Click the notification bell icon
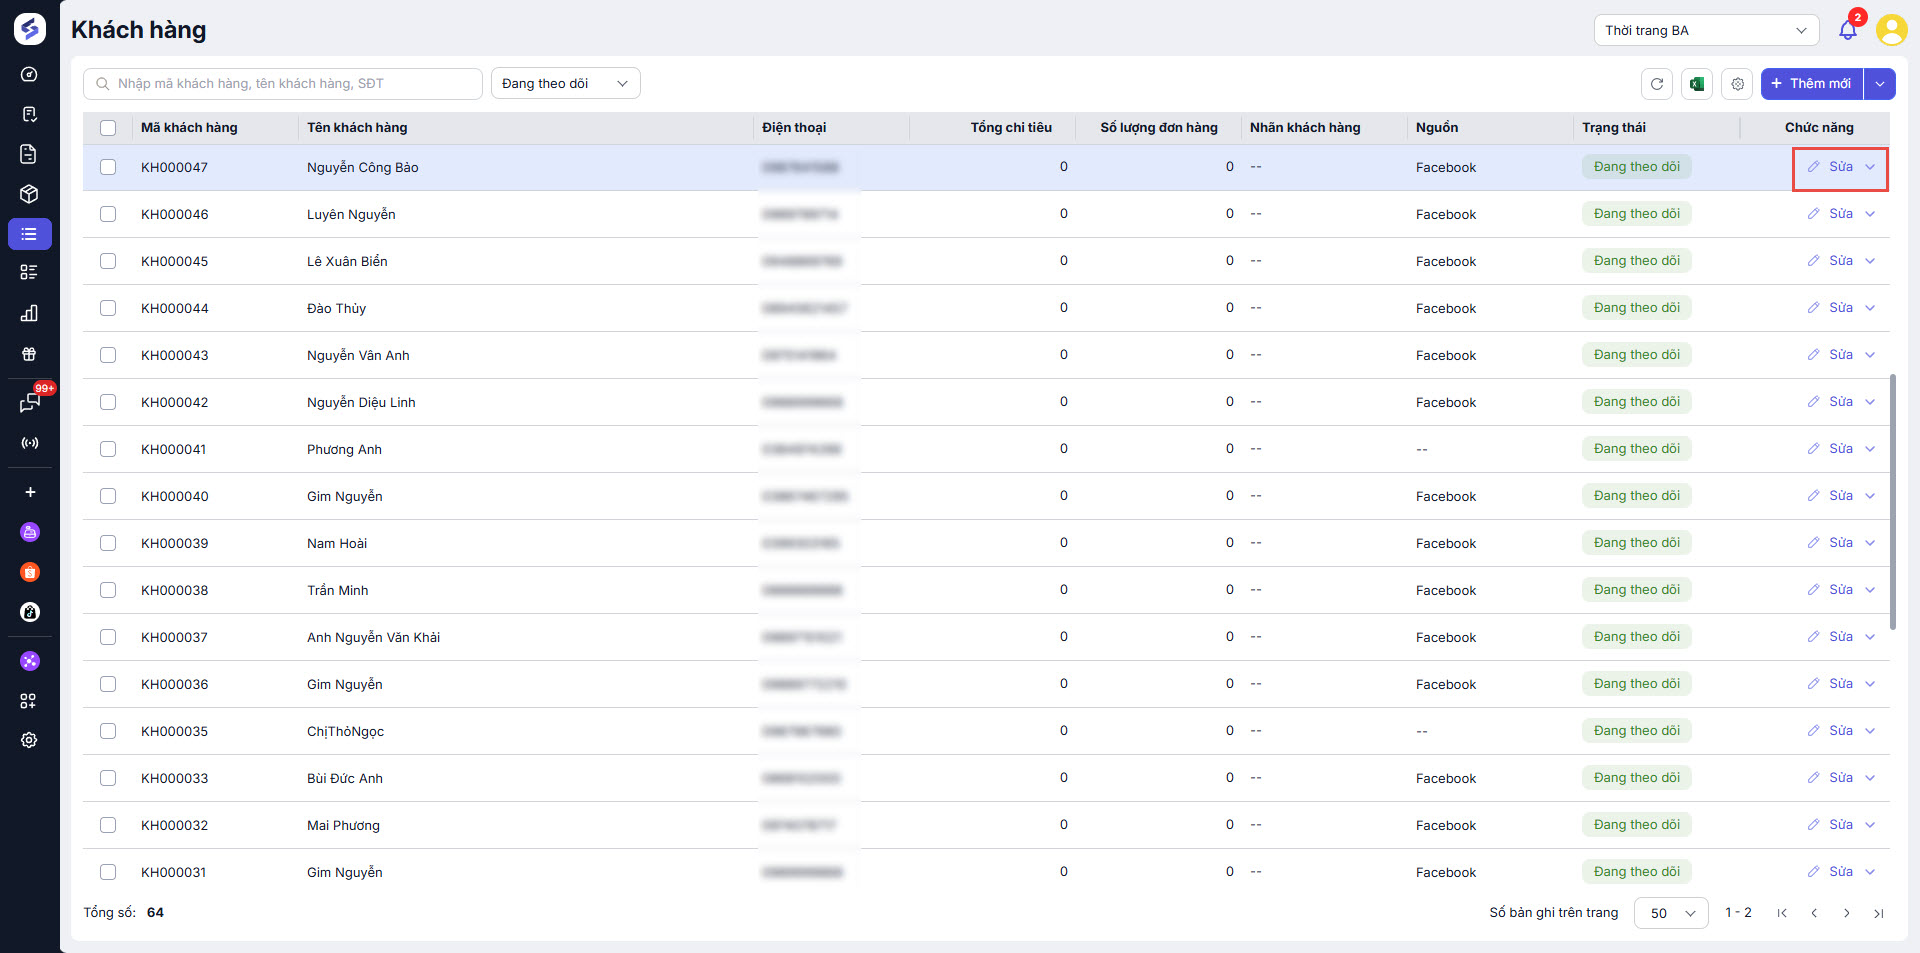Screen dimensions: 1920x953 coord(1847,30)
